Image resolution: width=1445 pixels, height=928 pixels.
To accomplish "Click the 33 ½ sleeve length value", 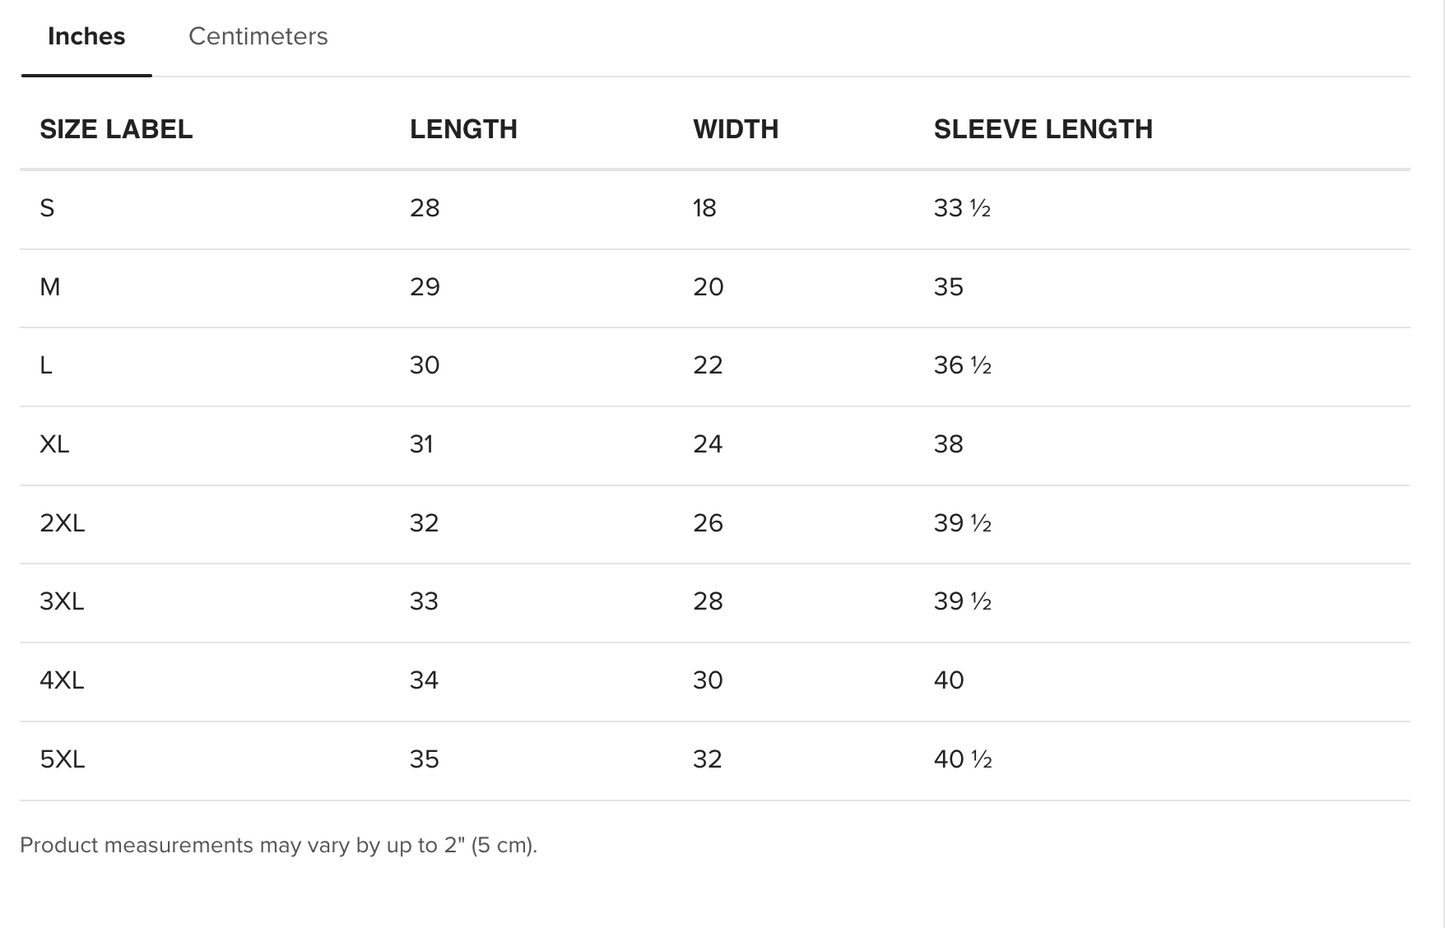I will 962,208.
